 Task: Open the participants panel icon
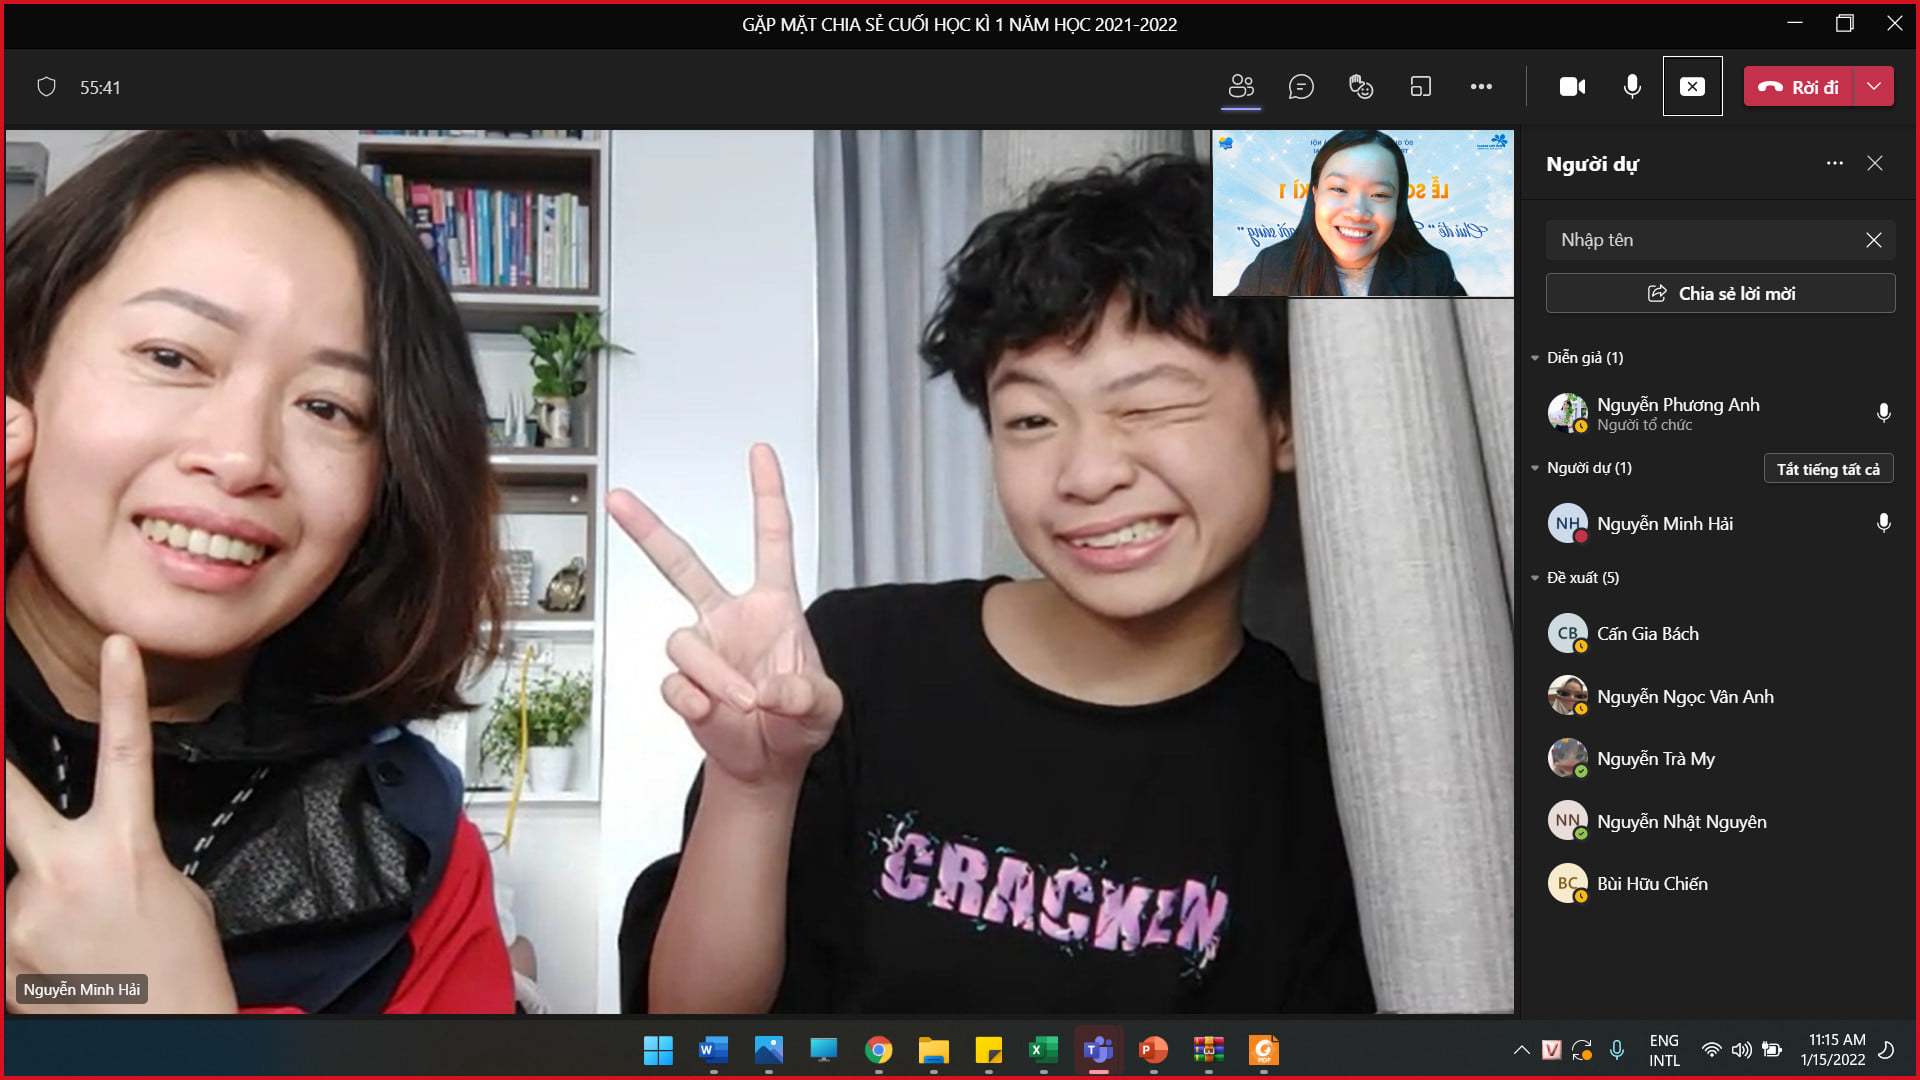1241,87
